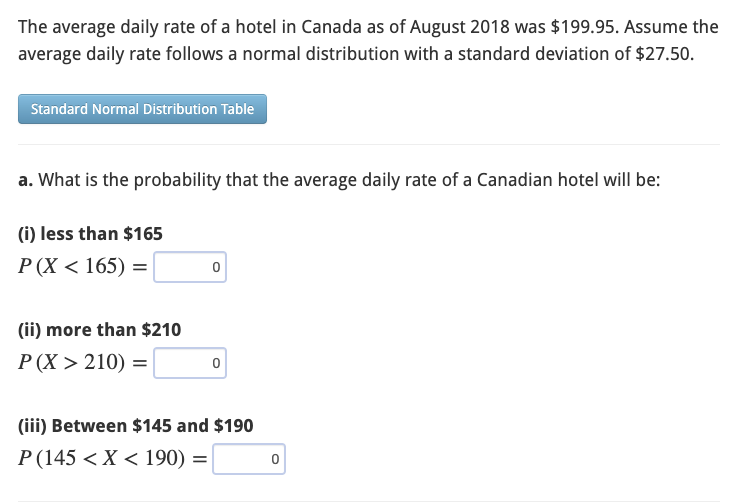Click the "(ii) more than $210" heading
The height and width of the screenshot is (504, 739).
[100, 329]
